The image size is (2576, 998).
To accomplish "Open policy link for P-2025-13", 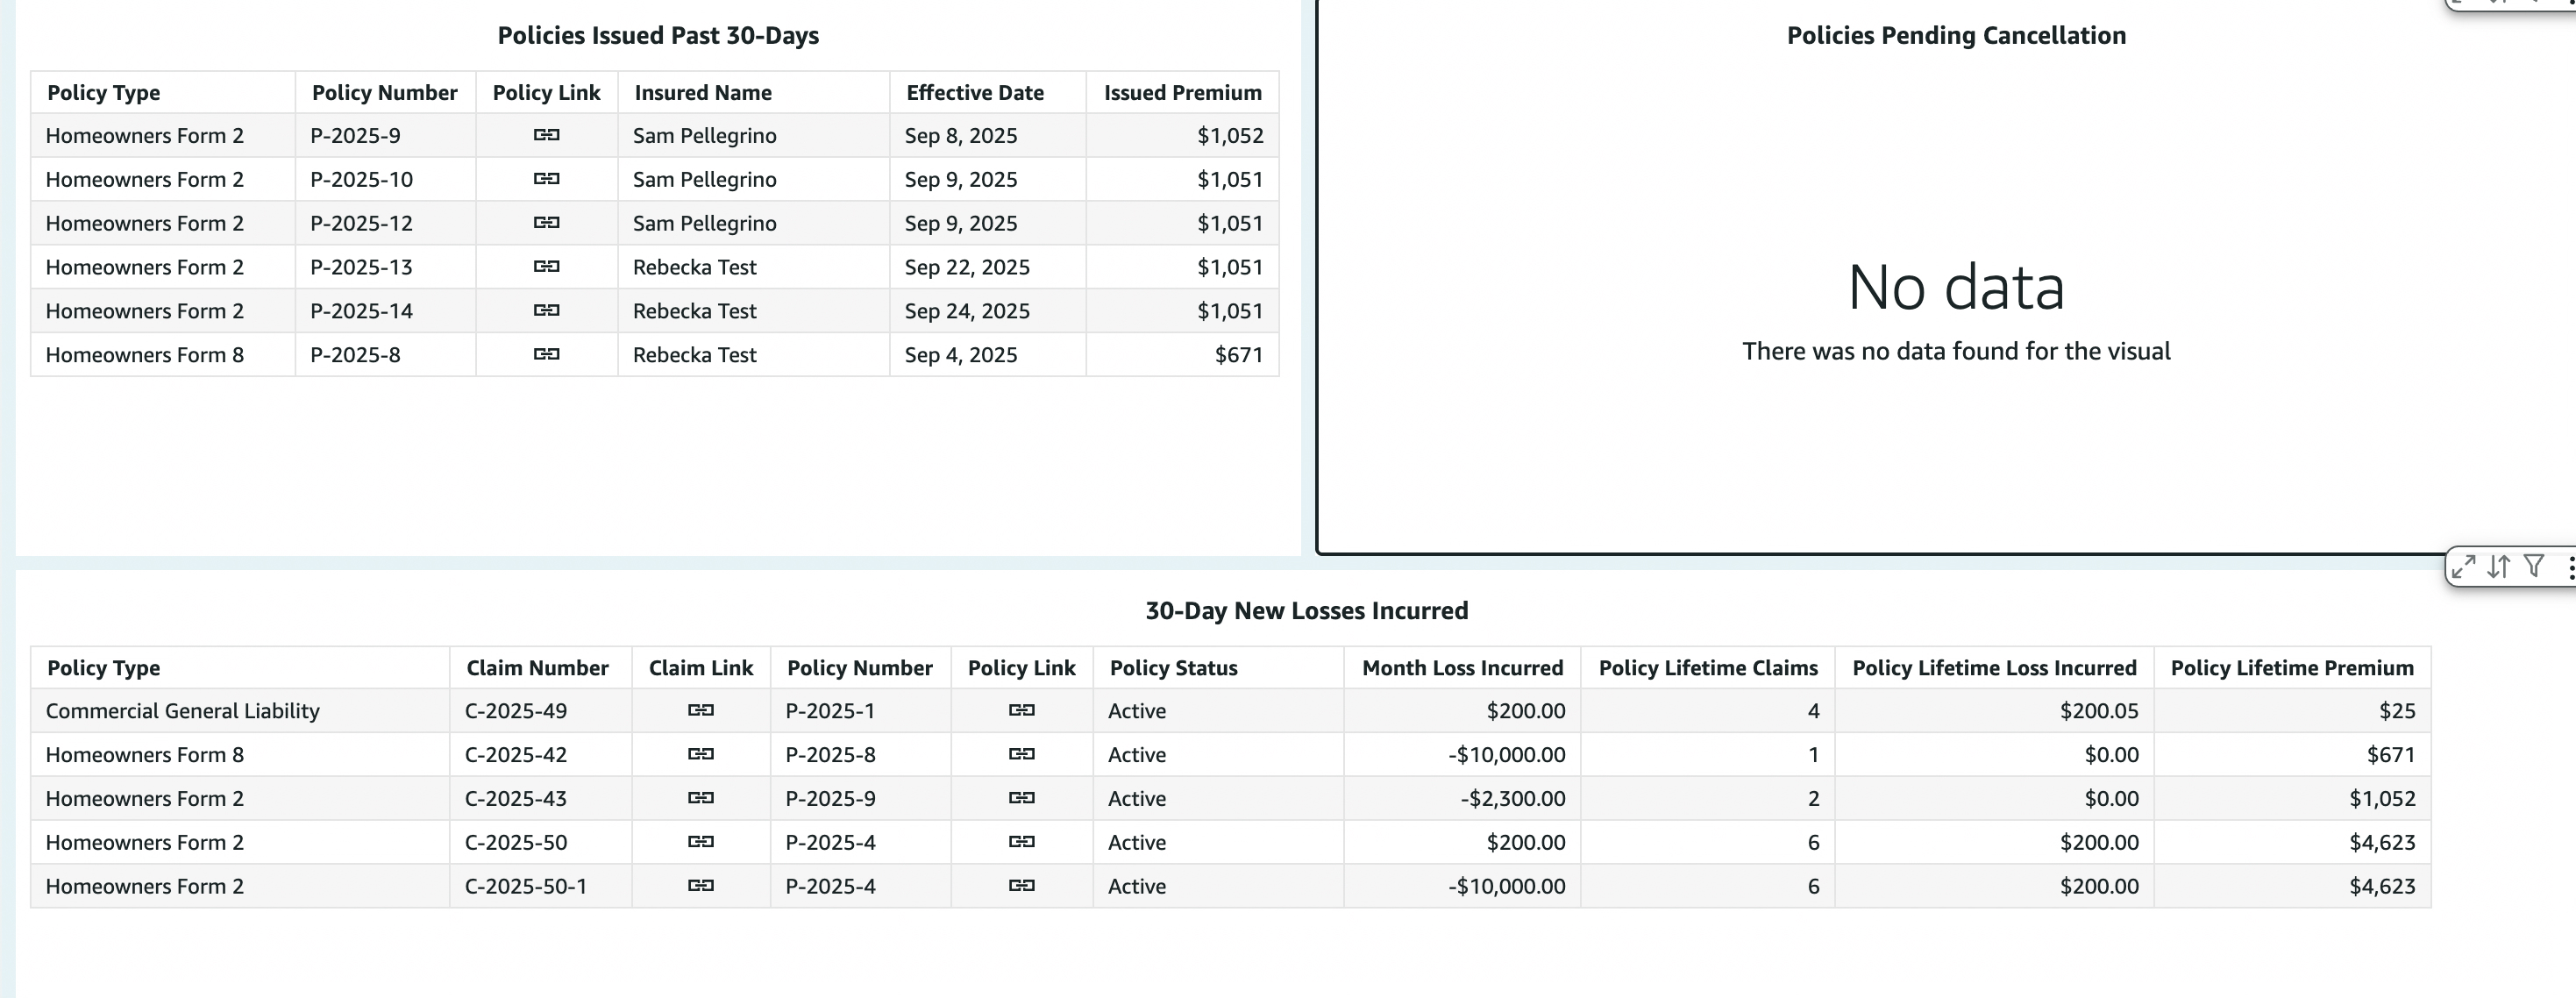I will (546, 267).
